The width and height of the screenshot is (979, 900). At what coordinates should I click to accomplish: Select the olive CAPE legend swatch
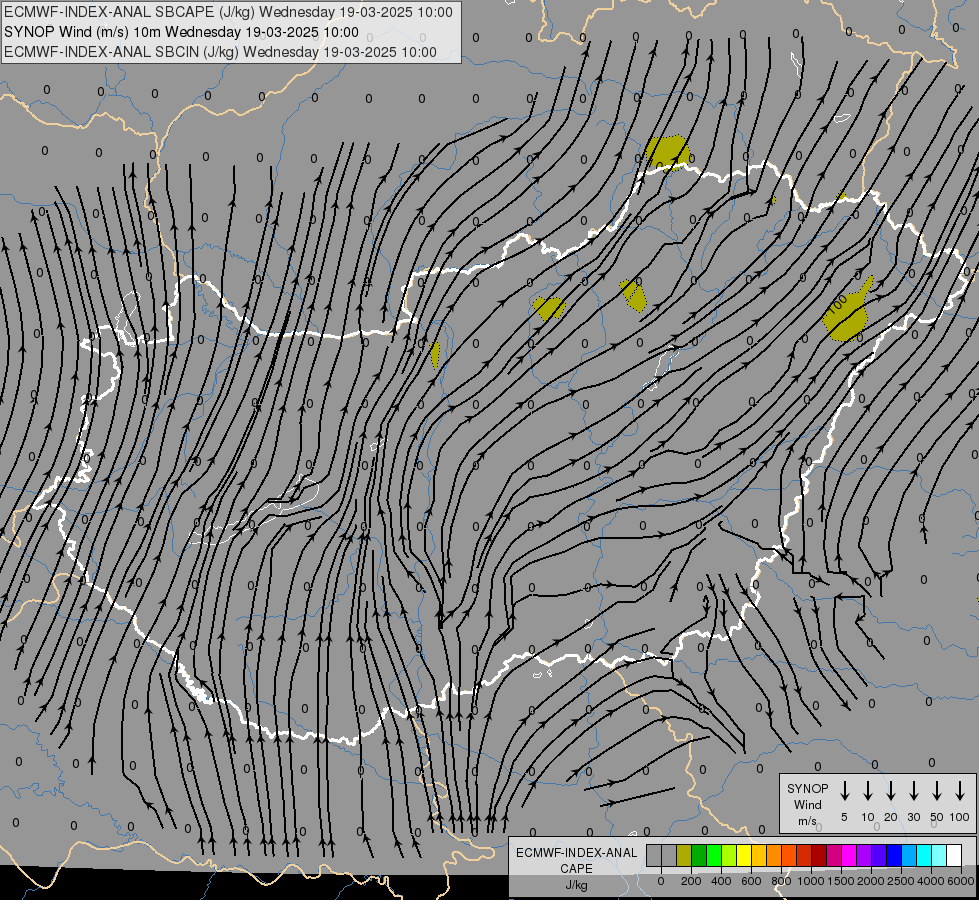684,855
